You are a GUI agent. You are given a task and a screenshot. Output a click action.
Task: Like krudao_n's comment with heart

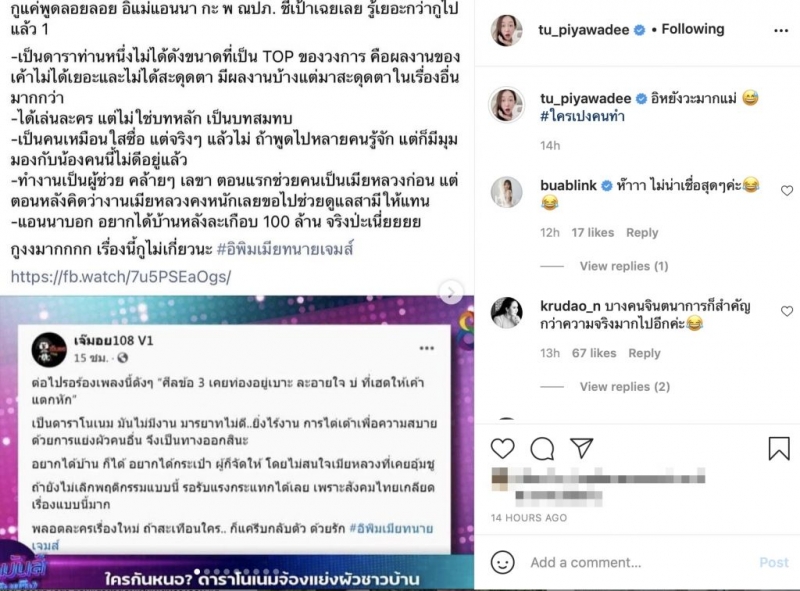tap(787, 311)
